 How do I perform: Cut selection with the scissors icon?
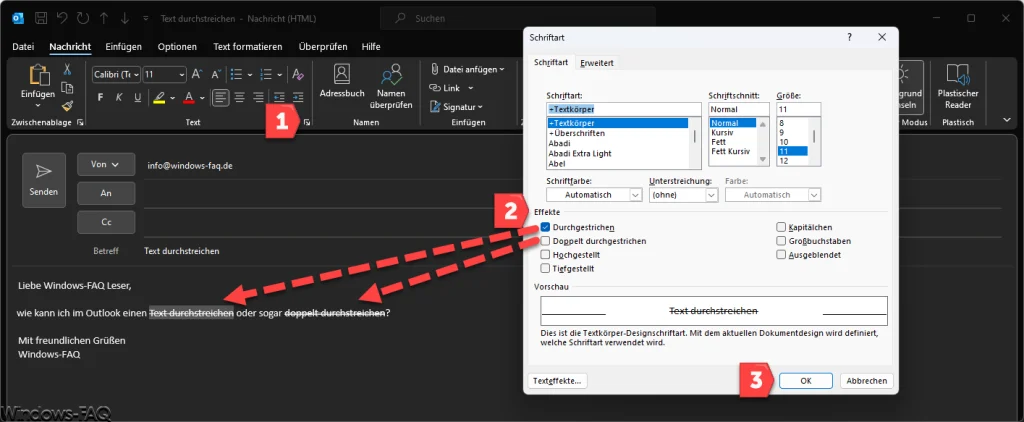tap(67, 70)
